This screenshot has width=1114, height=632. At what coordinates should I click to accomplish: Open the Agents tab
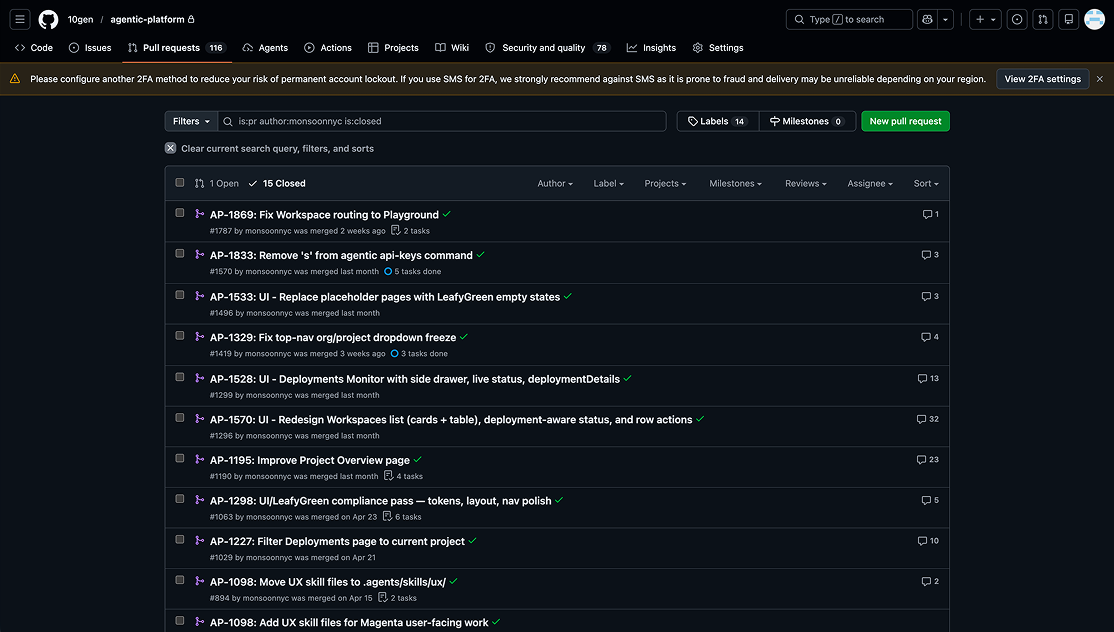(265, 48)
